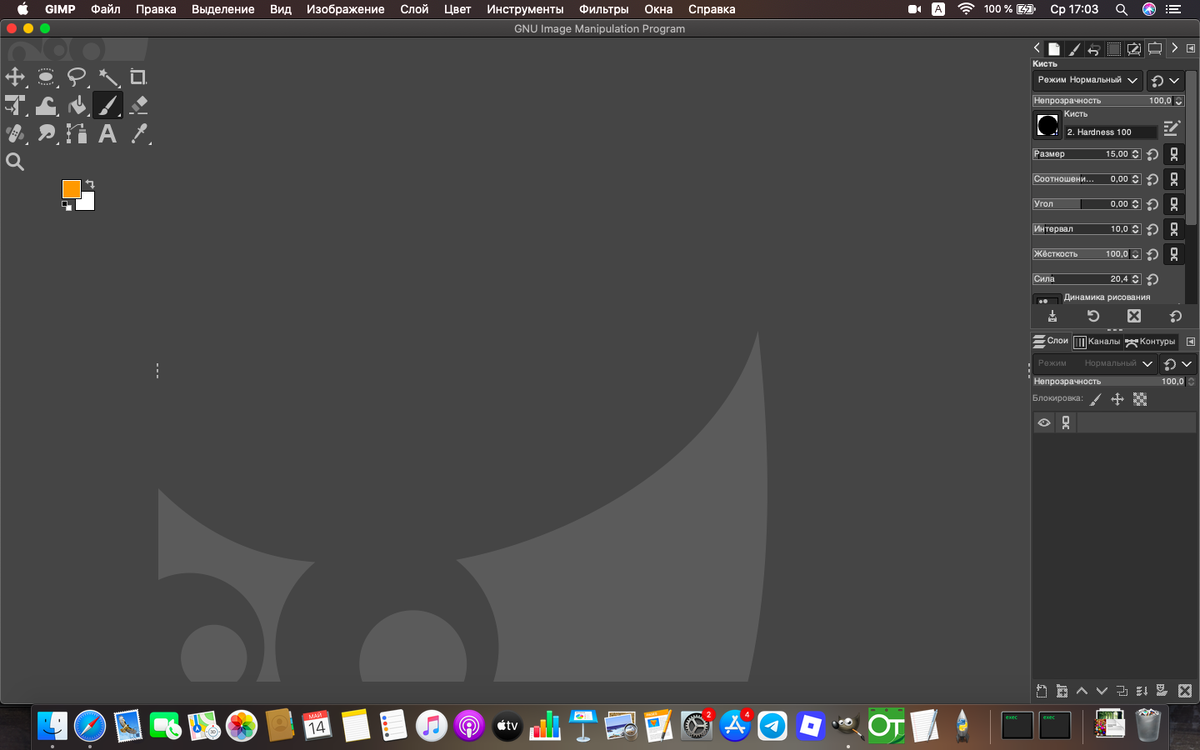This screenshot has height=750, width=1200.
Task: Select the Bucket Fill tool
Action: 77,105
